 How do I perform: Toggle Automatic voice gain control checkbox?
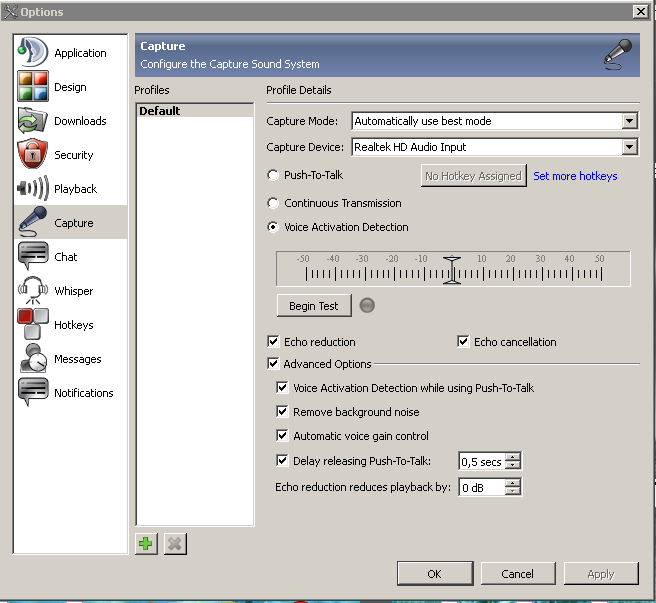coord(282,436)
